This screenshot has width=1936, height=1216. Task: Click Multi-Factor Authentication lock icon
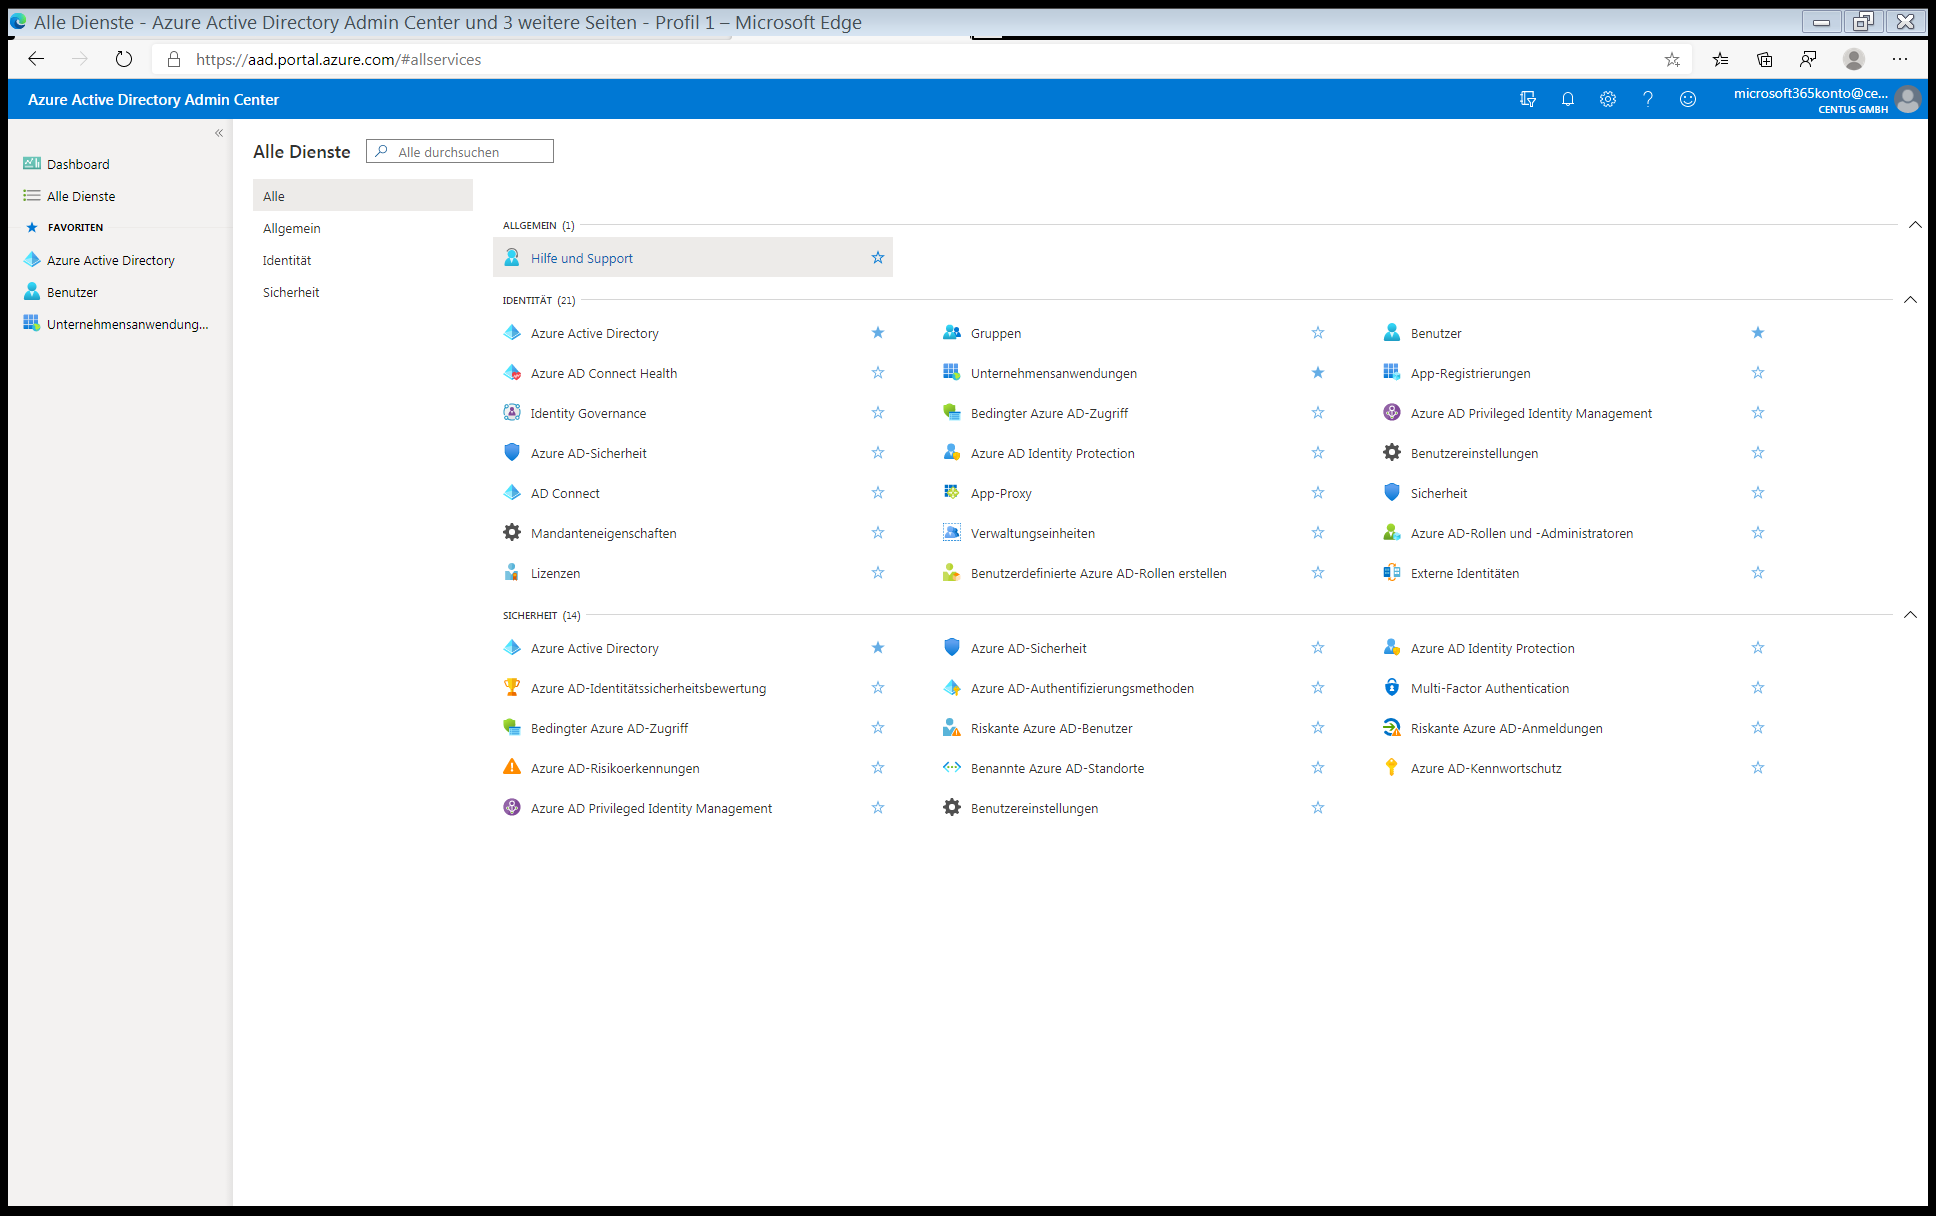coord(1391,688)
